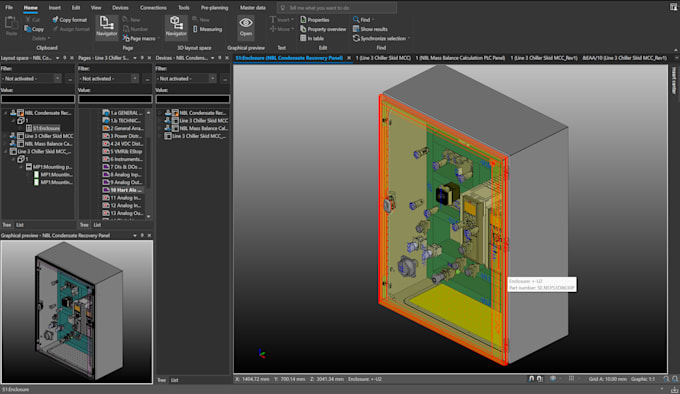The height and width of the screenshot is (394, 680).
Task: Click the Measuring tool
Action: 207,29
